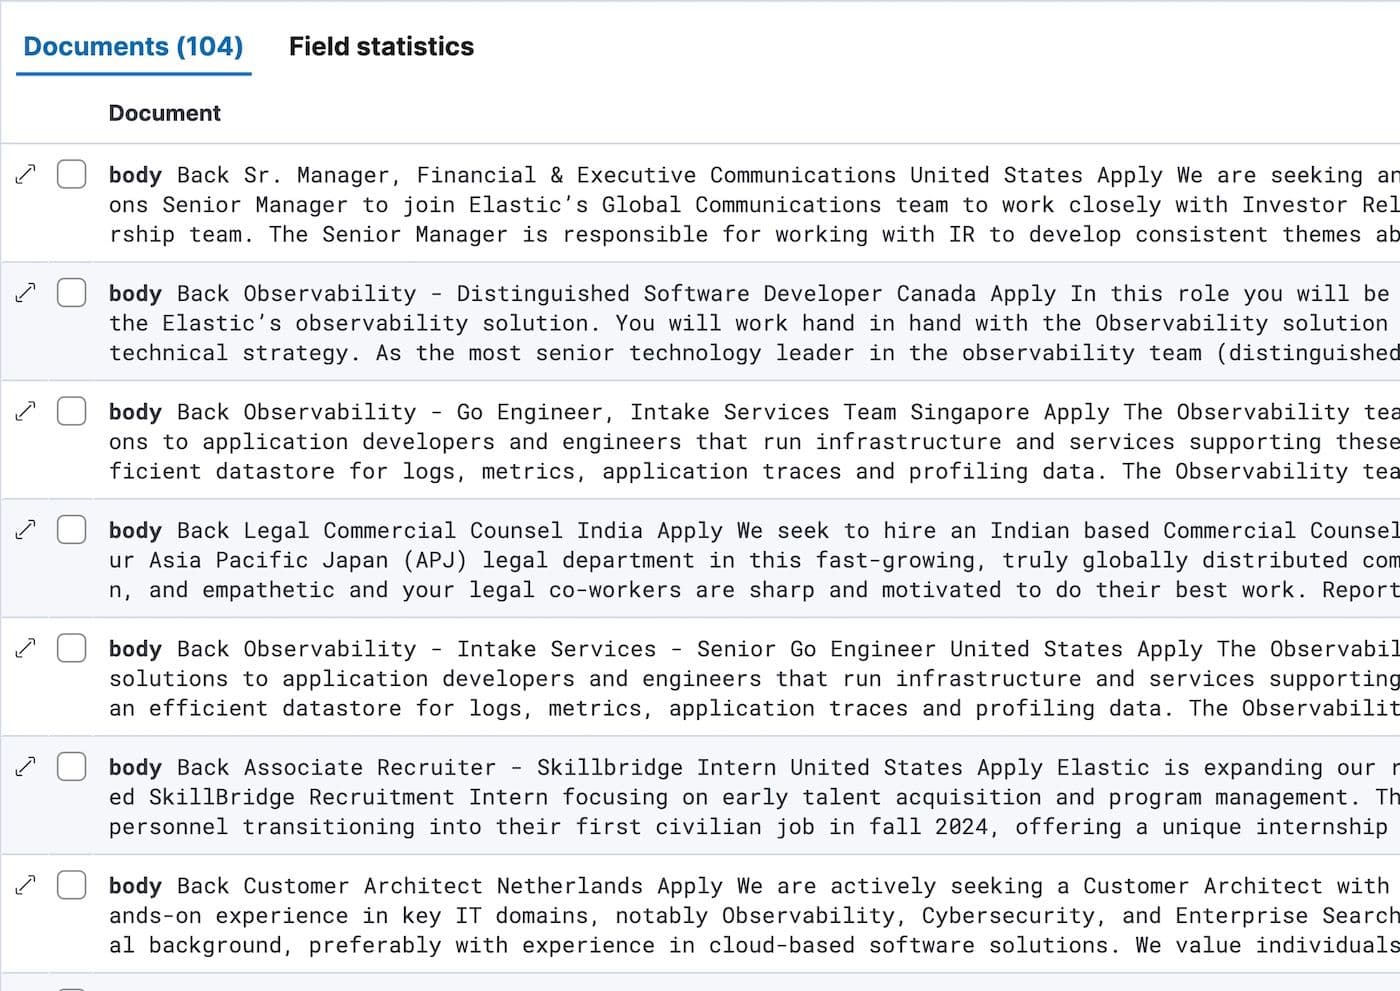Select the Go Engineer Singapore row checkbox
1400x991 pixels.
click(x=71, y=409)
